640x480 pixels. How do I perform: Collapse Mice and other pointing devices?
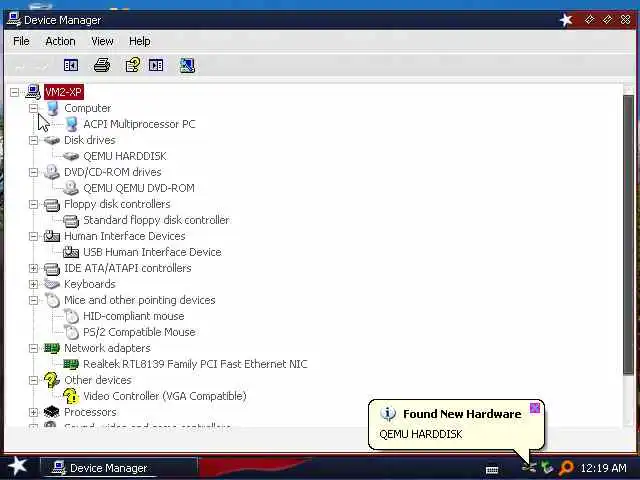pos(33,300)
